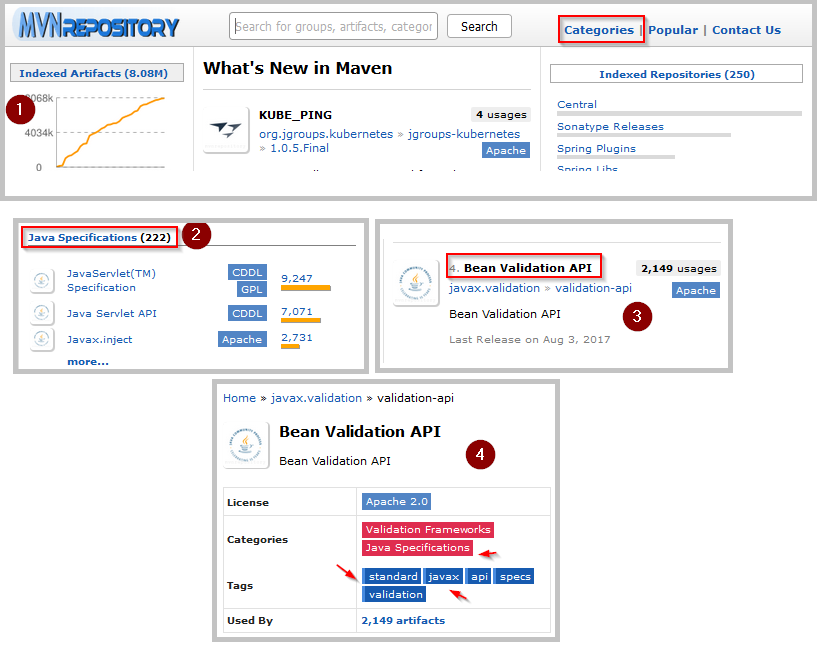
Task: Open the Sonatype Releases repository link
Action: point(610,126)
